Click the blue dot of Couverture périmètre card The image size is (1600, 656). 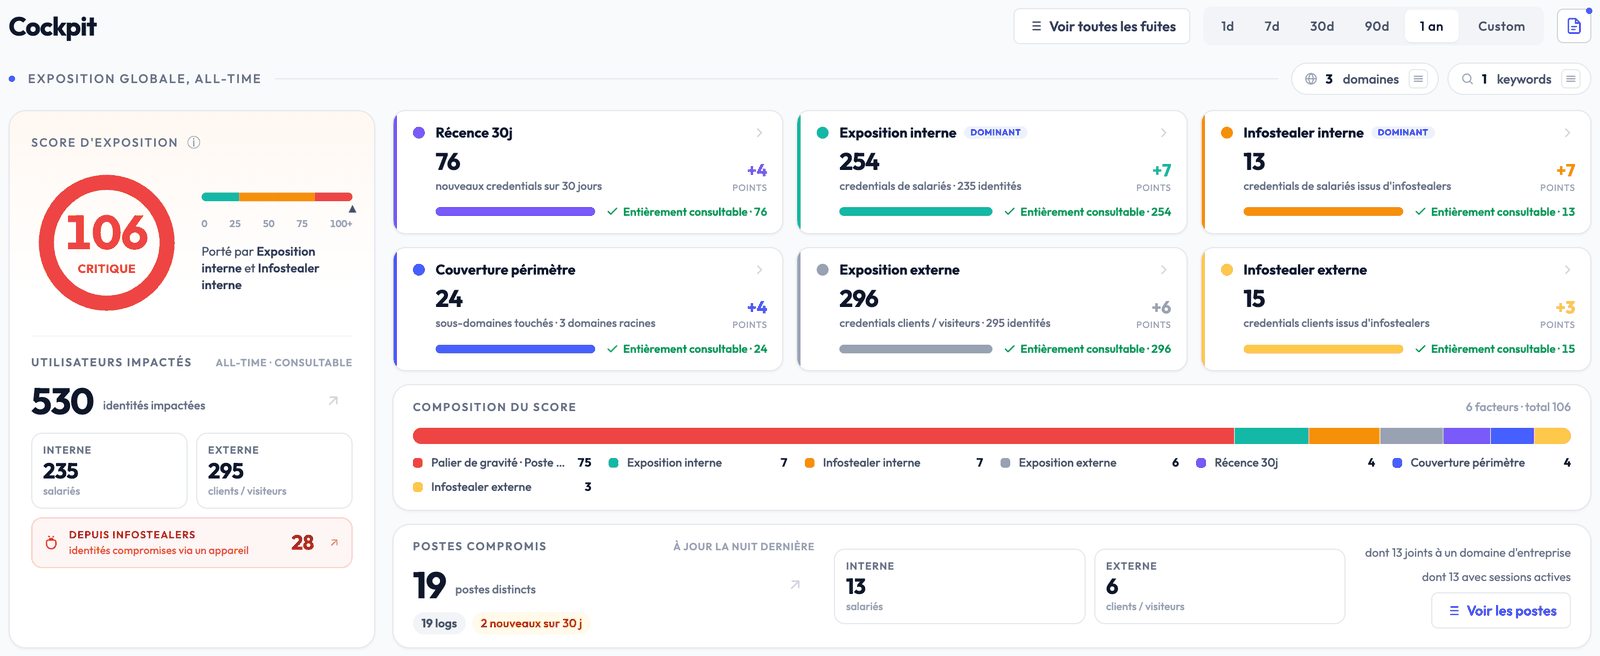pyautogui.click(x=419, y=269)
